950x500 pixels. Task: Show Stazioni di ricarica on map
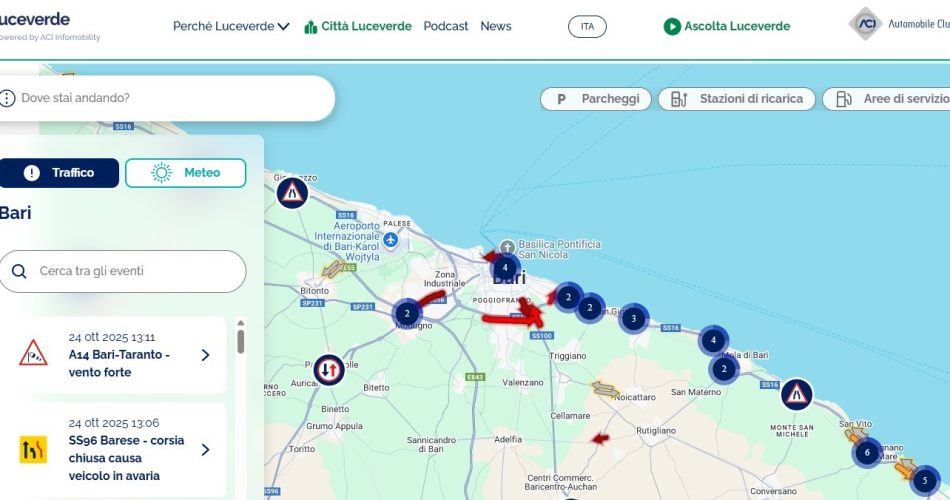point(737,99)
